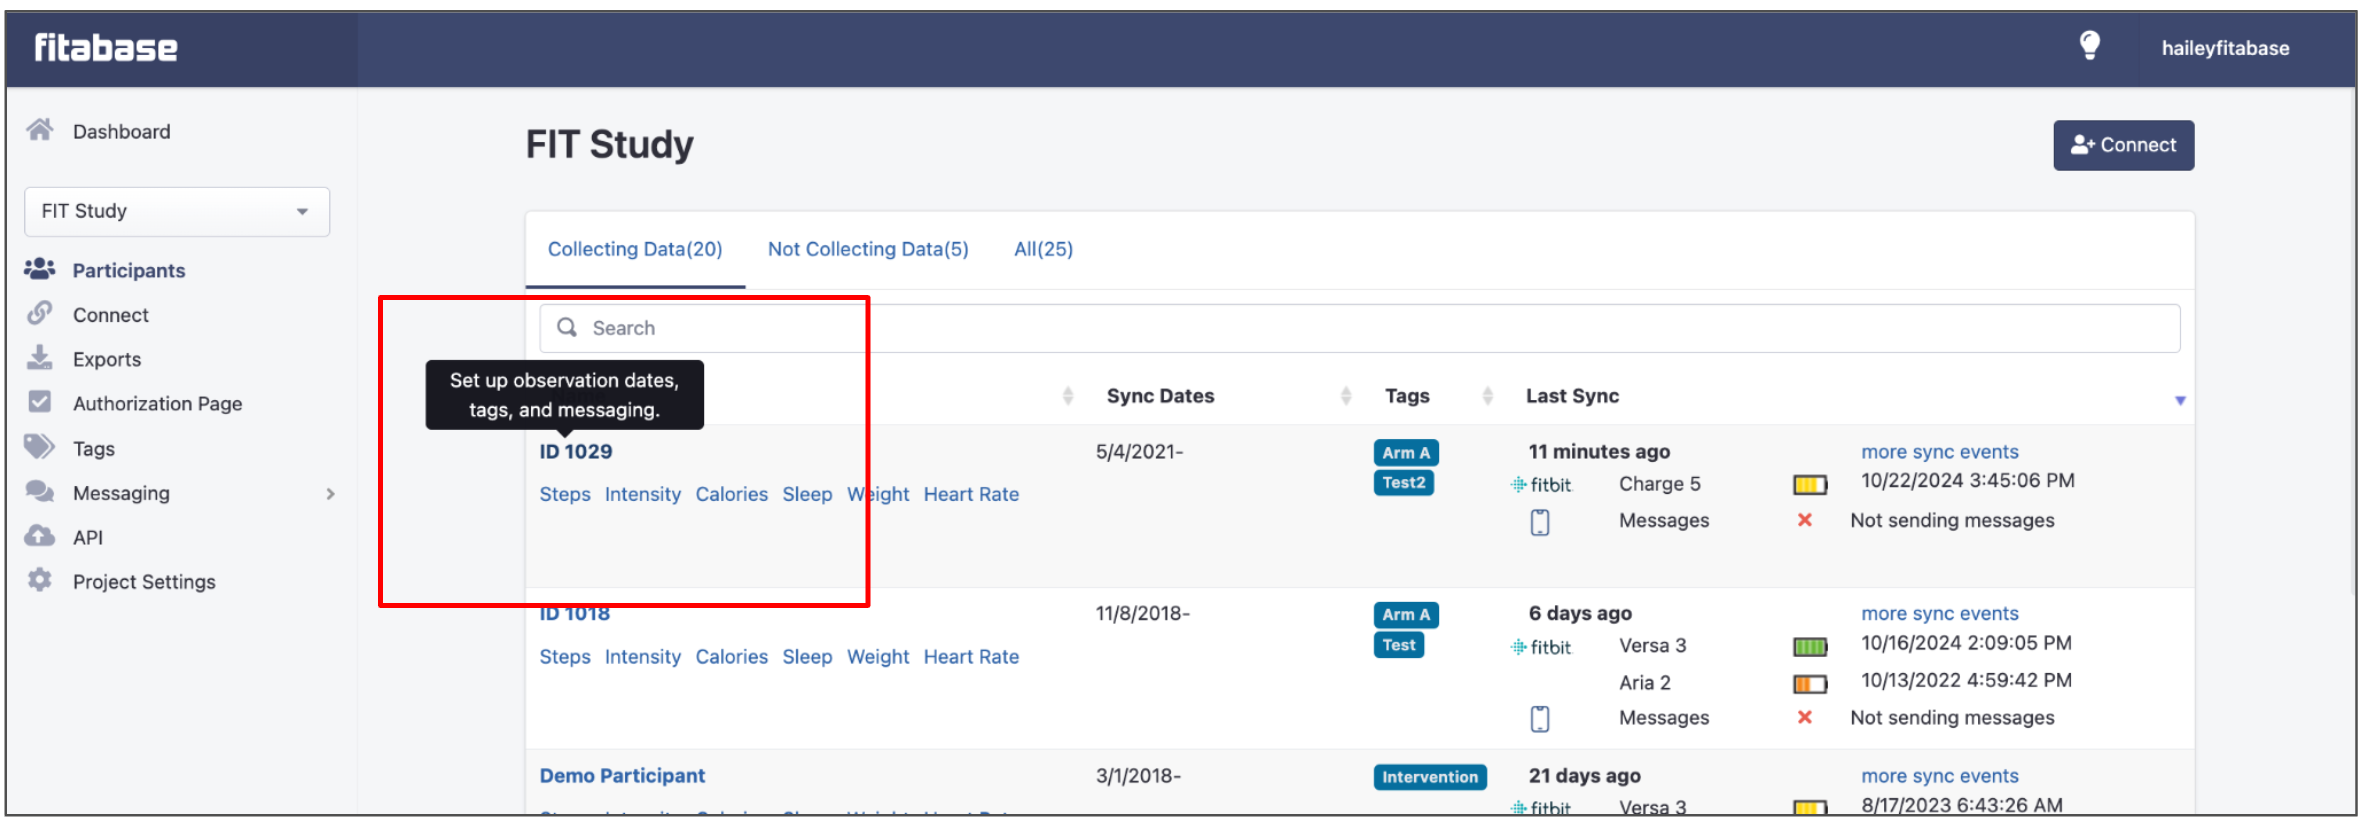Click the Test tag on ID 1018
The height and width of the screenshot is (830, 2366).
[x=1399, y=645]
